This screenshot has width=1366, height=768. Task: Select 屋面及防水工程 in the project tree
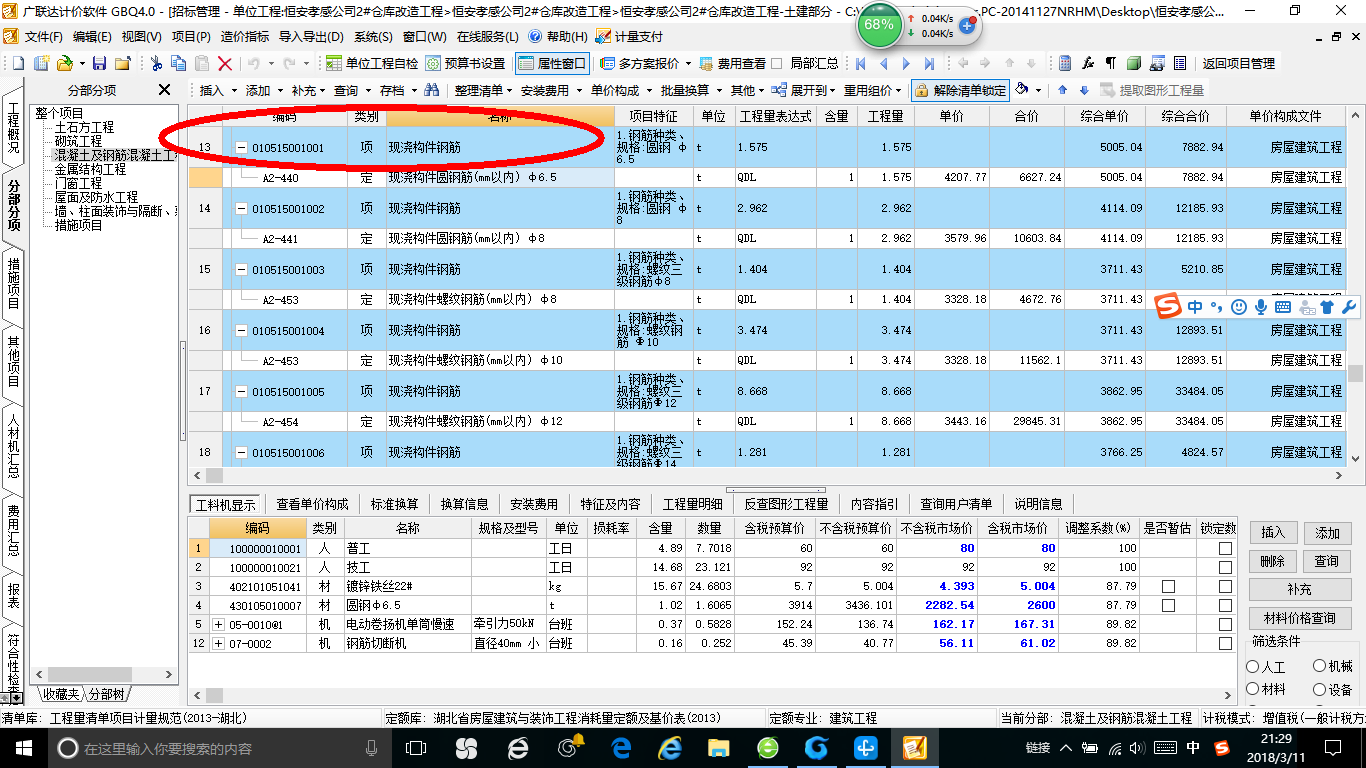point(96,197)
